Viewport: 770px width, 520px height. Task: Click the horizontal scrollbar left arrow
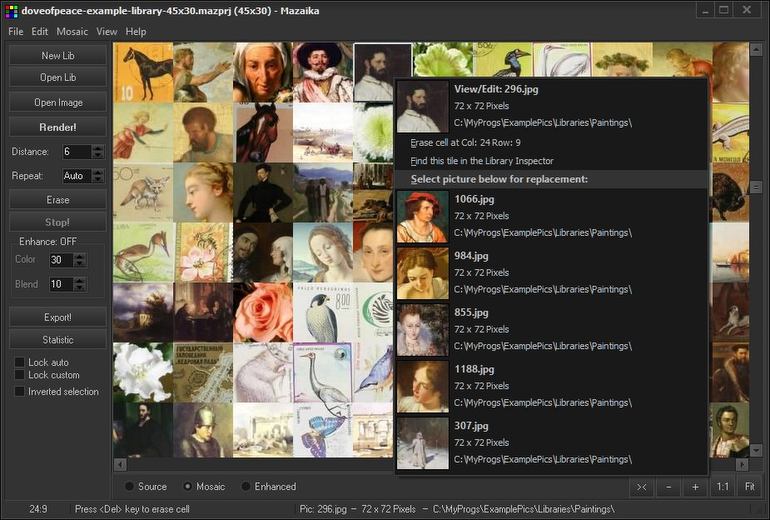(120, 464)
